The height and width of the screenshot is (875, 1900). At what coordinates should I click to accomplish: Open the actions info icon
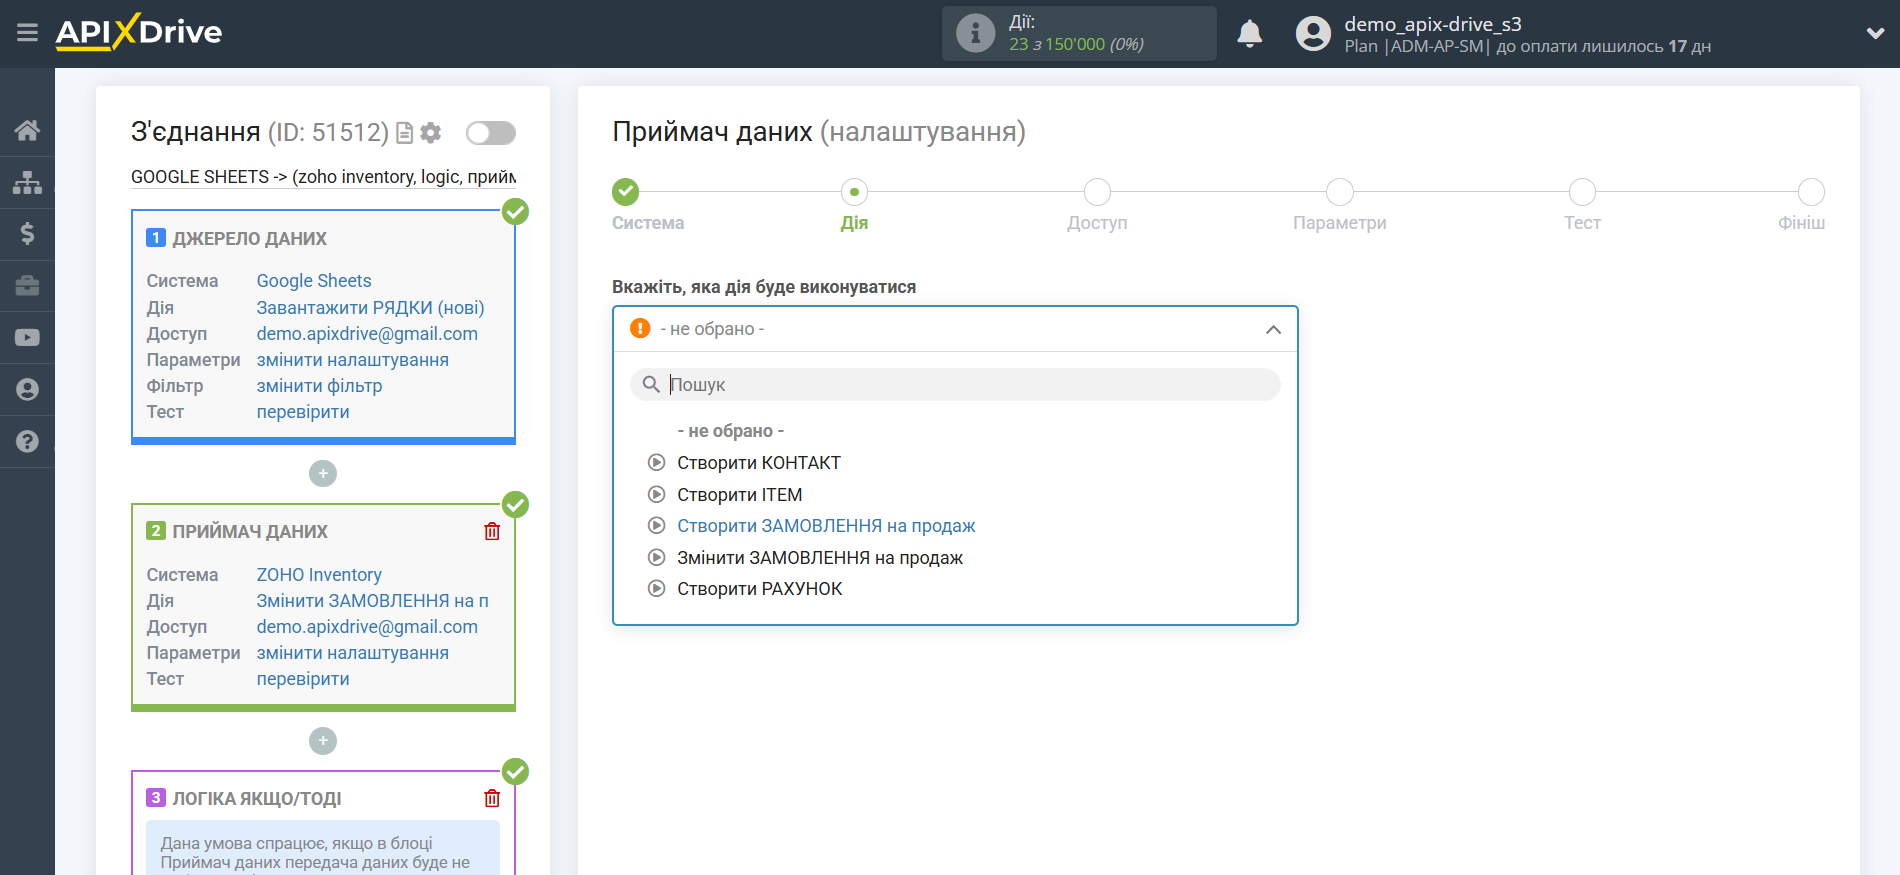pos(975,33)
